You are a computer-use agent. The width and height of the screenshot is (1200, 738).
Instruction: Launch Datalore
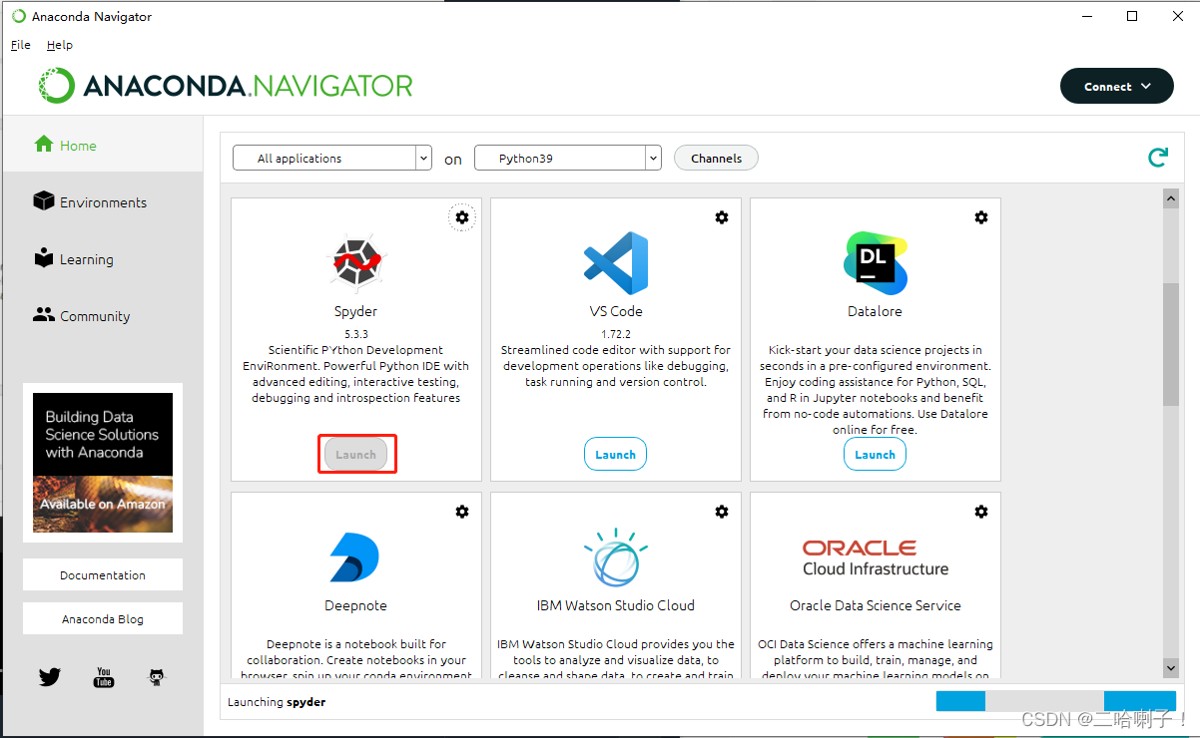[x=875, y=454]
